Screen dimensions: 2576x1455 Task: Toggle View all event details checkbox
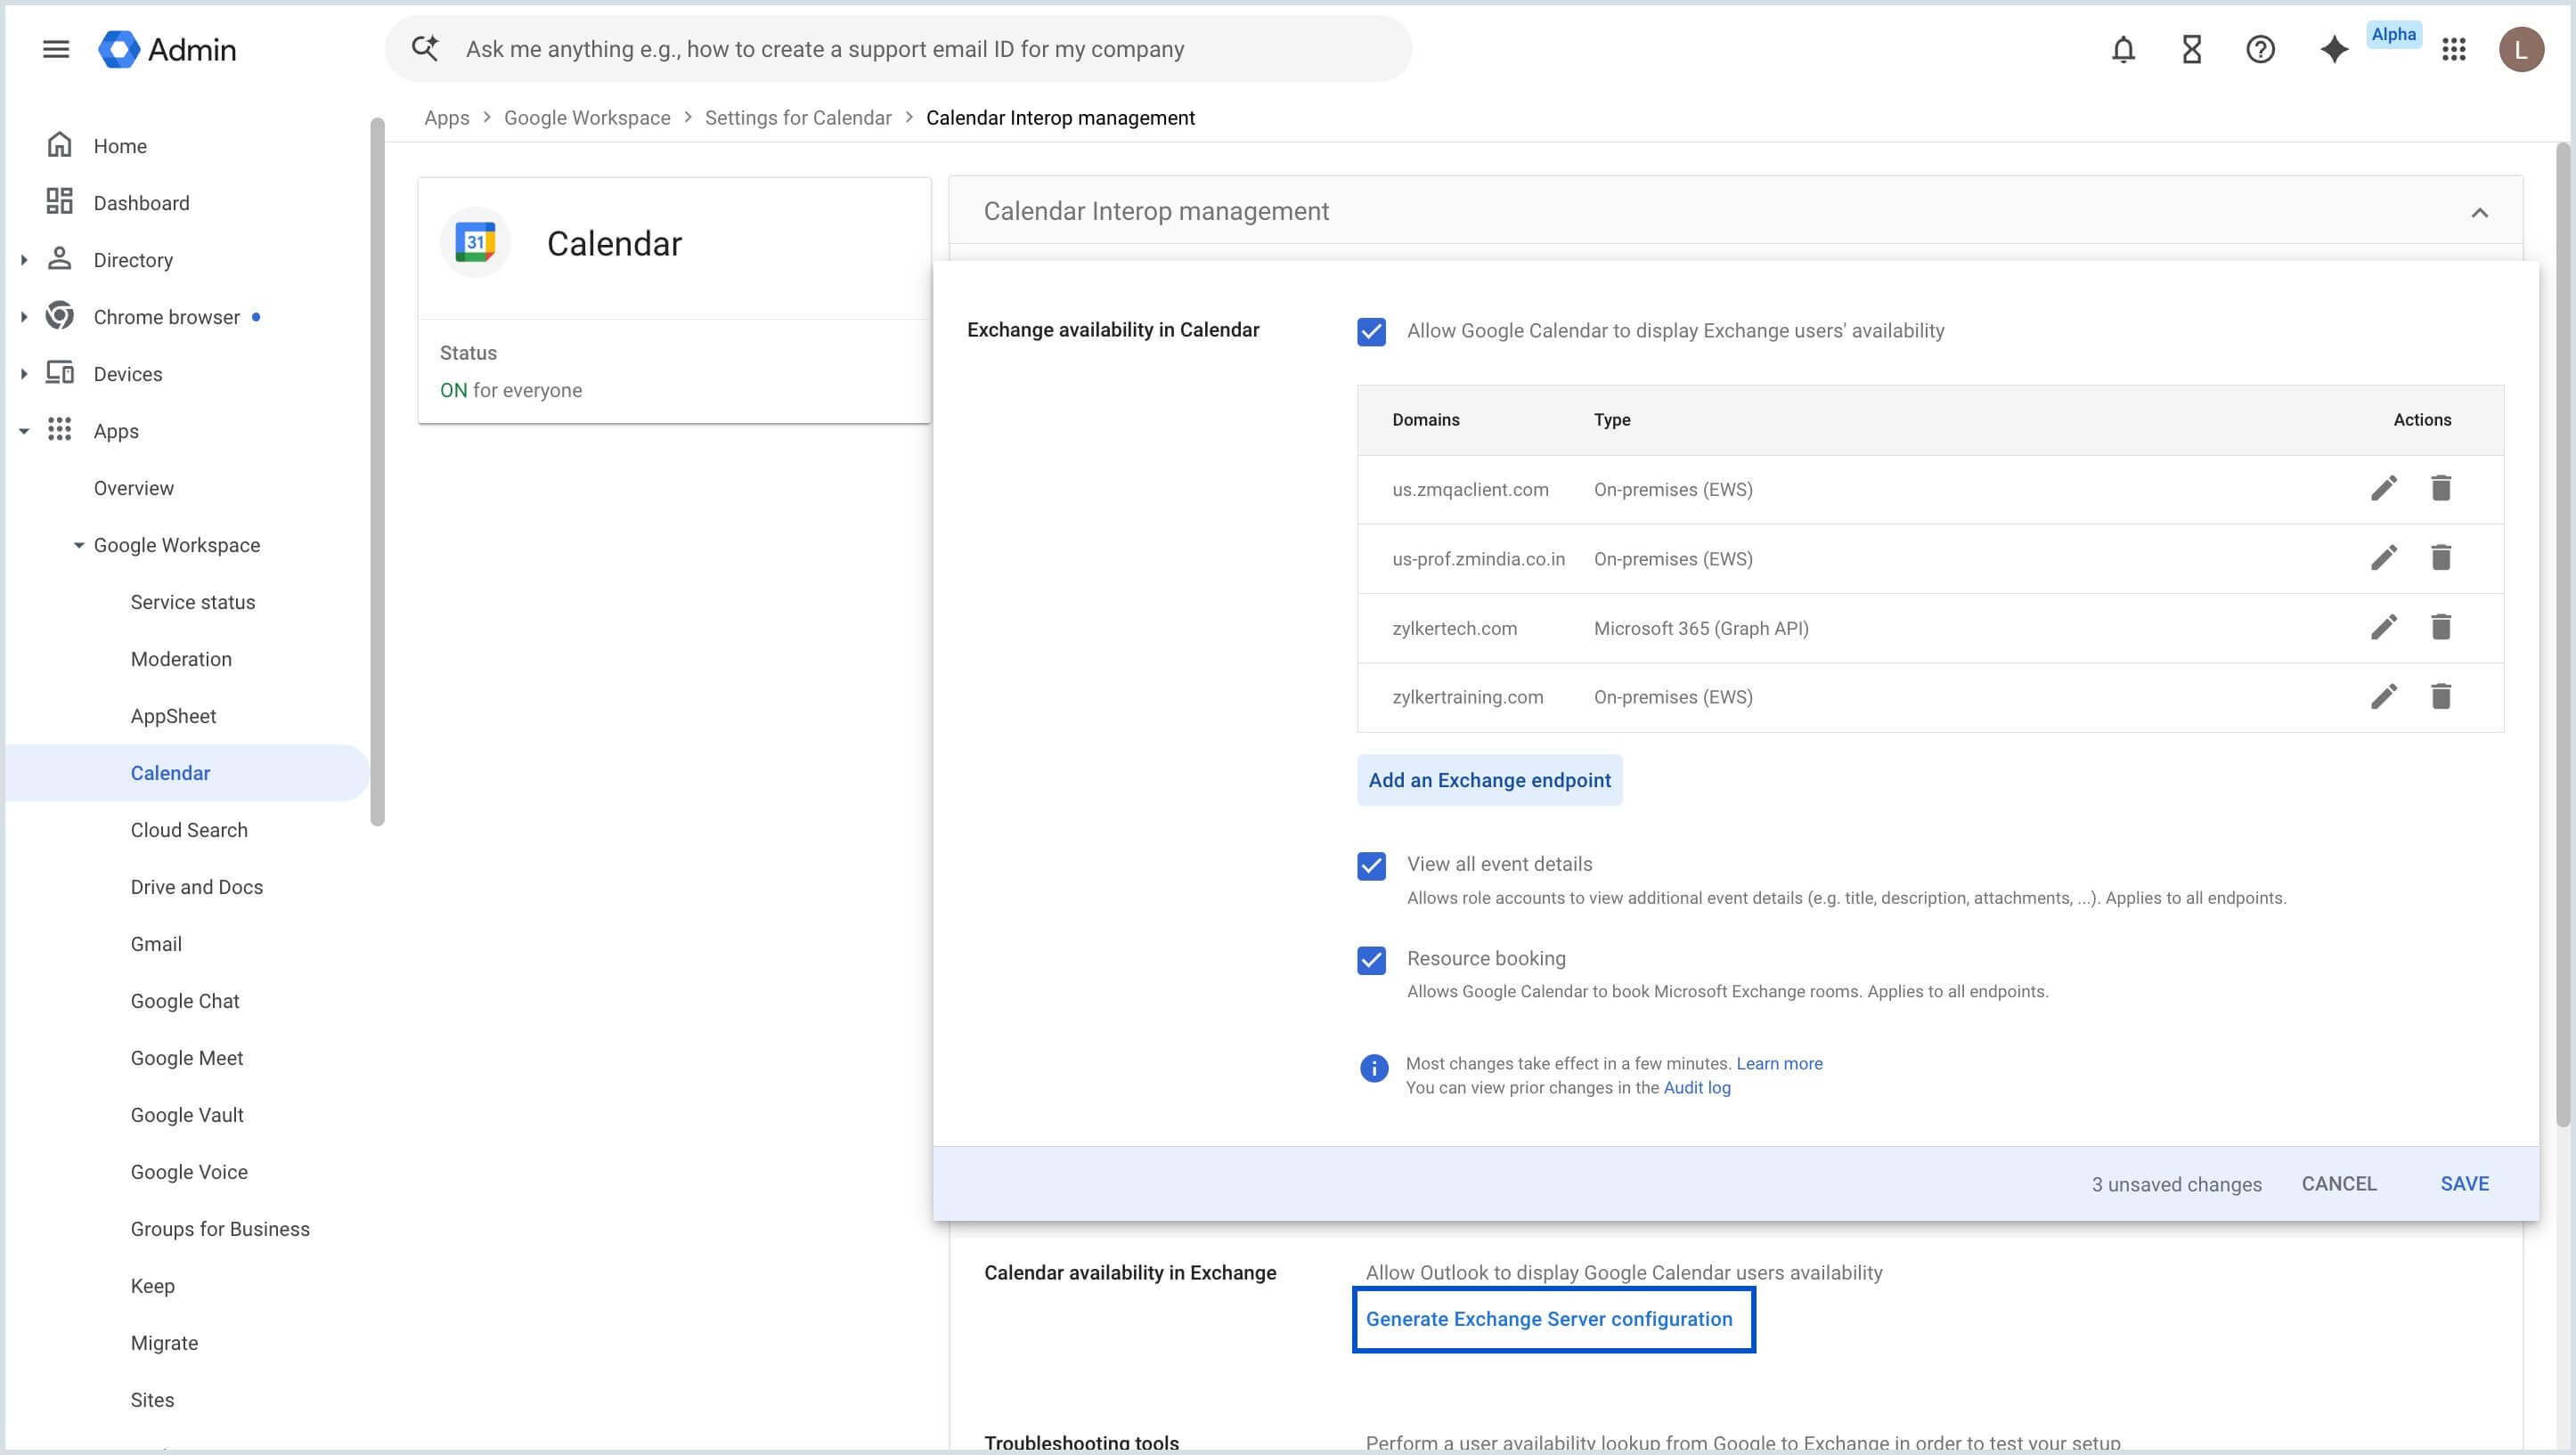coord(1371,865)
